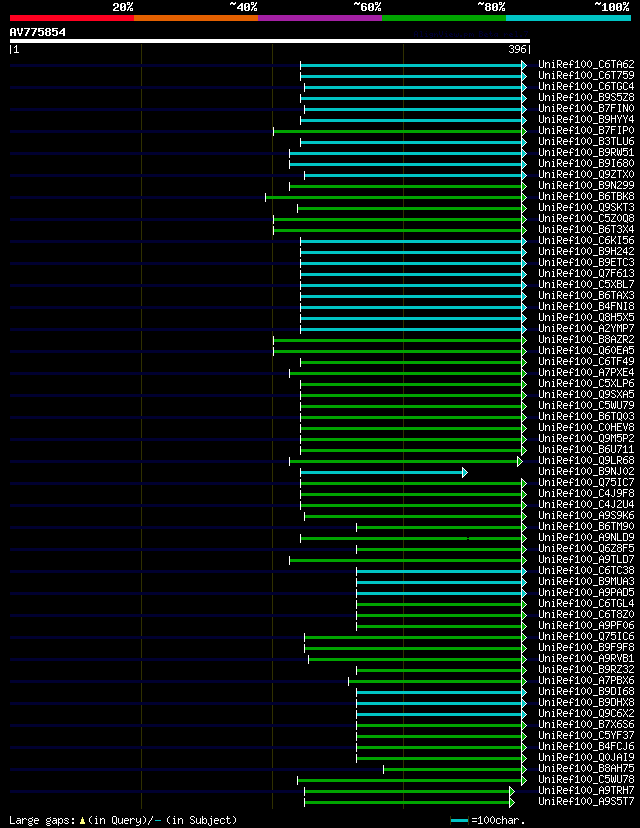
Task: Pick the UniRef100_B6TM90 hit label
Action: point(586,526)
